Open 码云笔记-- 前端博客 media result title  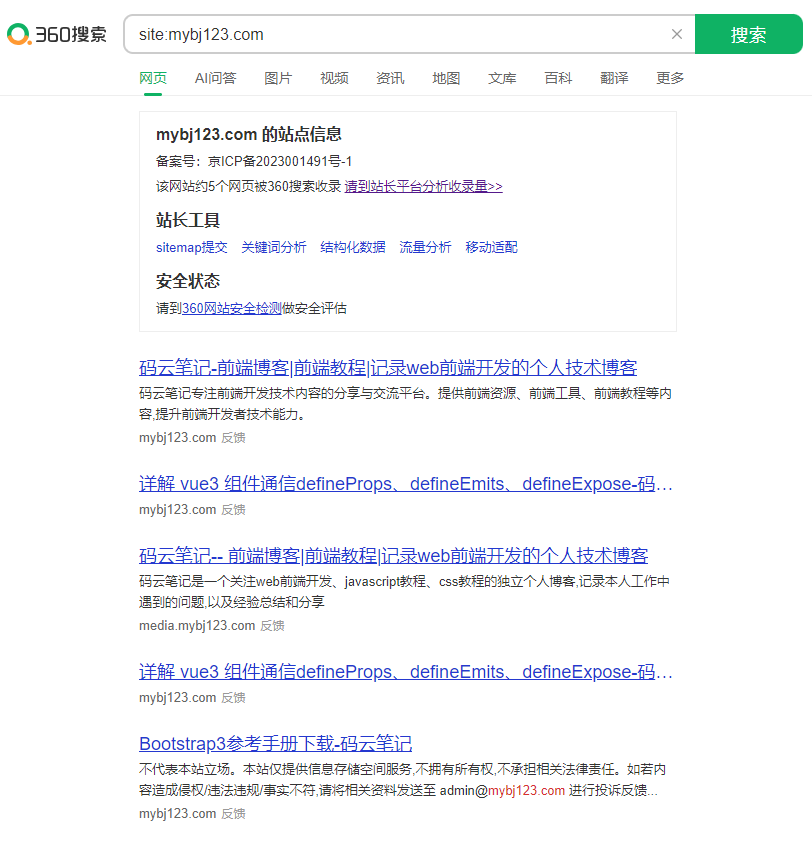click(394, 555)
